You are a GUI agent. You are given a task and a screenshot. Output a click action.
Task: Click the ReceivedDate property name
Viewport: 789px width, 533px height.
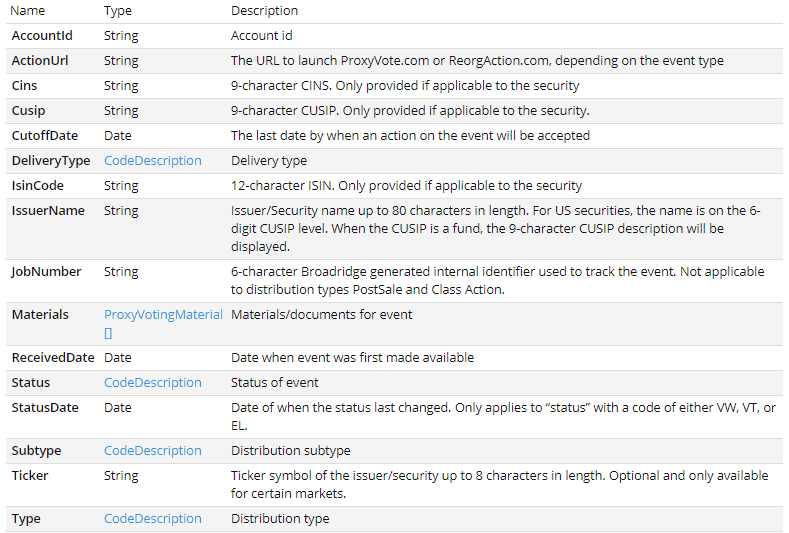(x=53, y=357)
